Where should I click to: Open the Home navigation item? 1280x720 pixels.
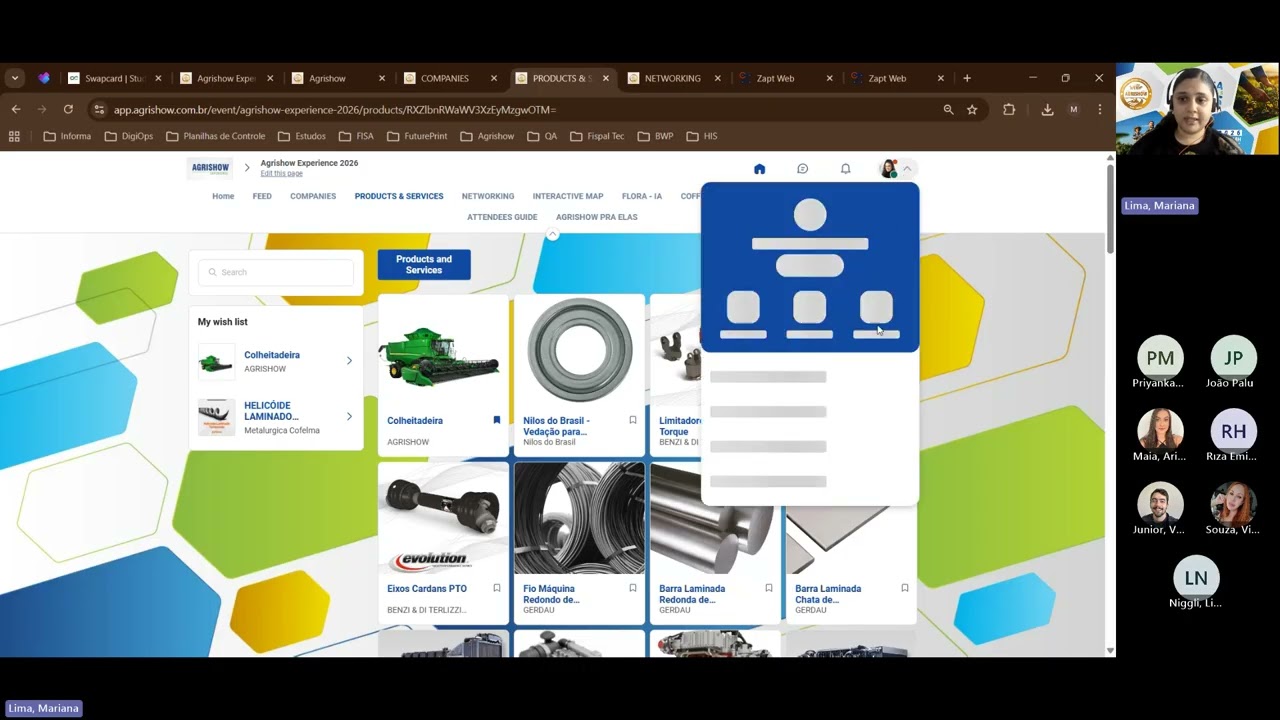click(x=223, y=196)
